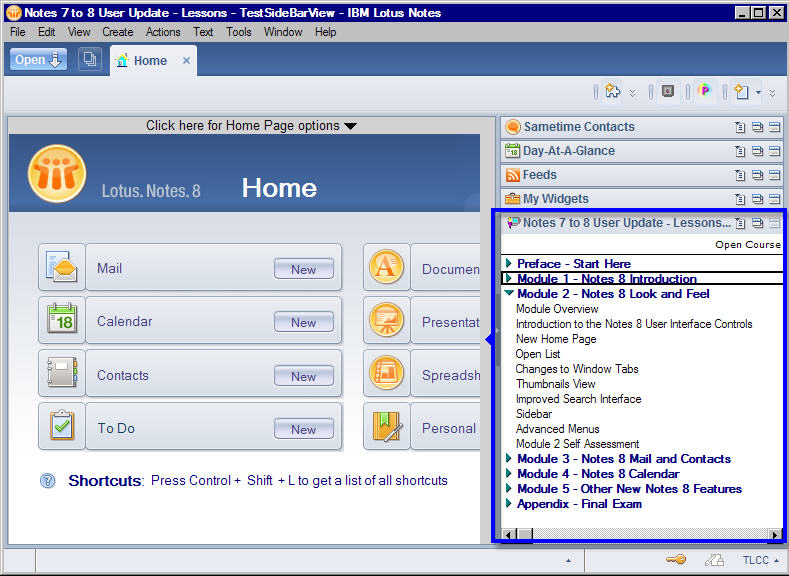This screenshot has height=576, width=789.
Task: Click the Documents orange A icon
Action: coord(386,267)
